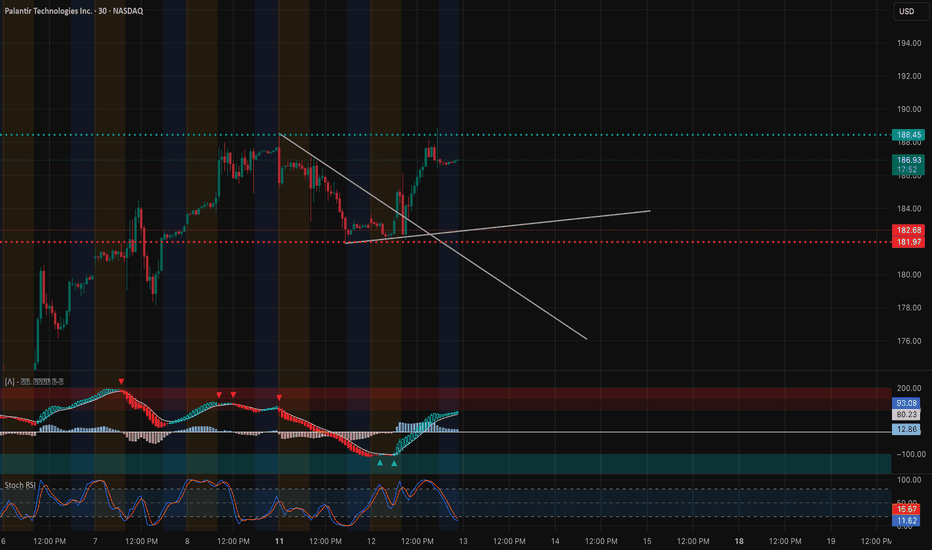This screenshot has height=550, width=932.
Task: Click the current price label 186.93
Action: [x=908, y=160]
